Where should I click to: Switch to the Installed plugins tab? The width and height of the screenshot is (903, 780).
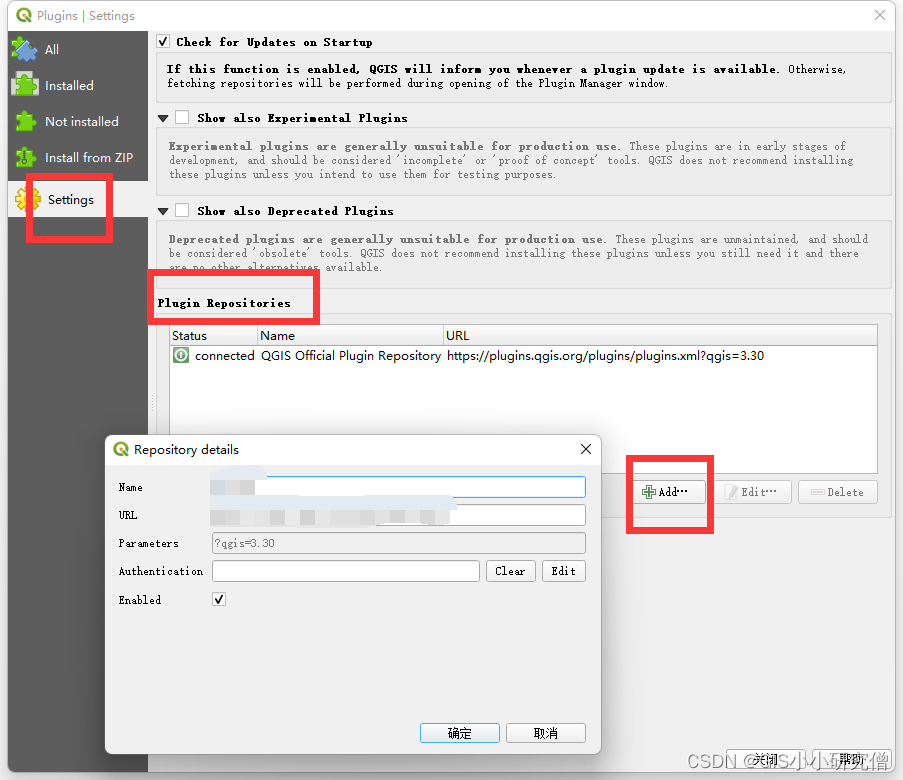click(x=78, y=86)
